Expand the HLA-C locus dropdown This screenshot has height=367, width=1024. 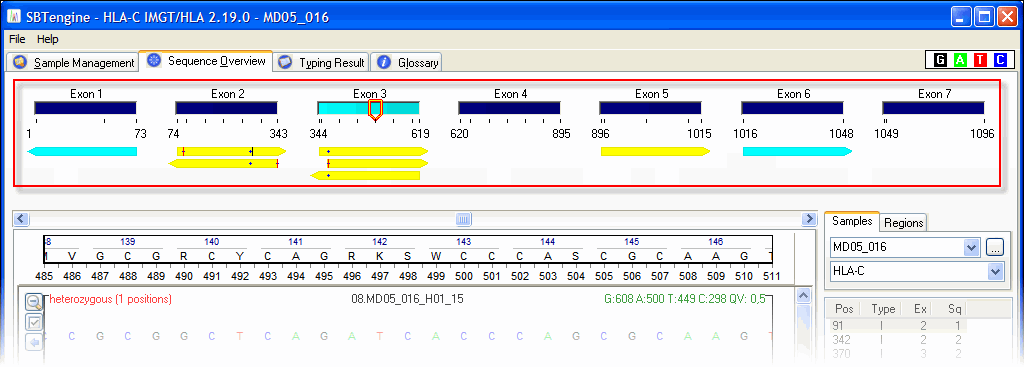pyautogui.click(x=996, y=271)
